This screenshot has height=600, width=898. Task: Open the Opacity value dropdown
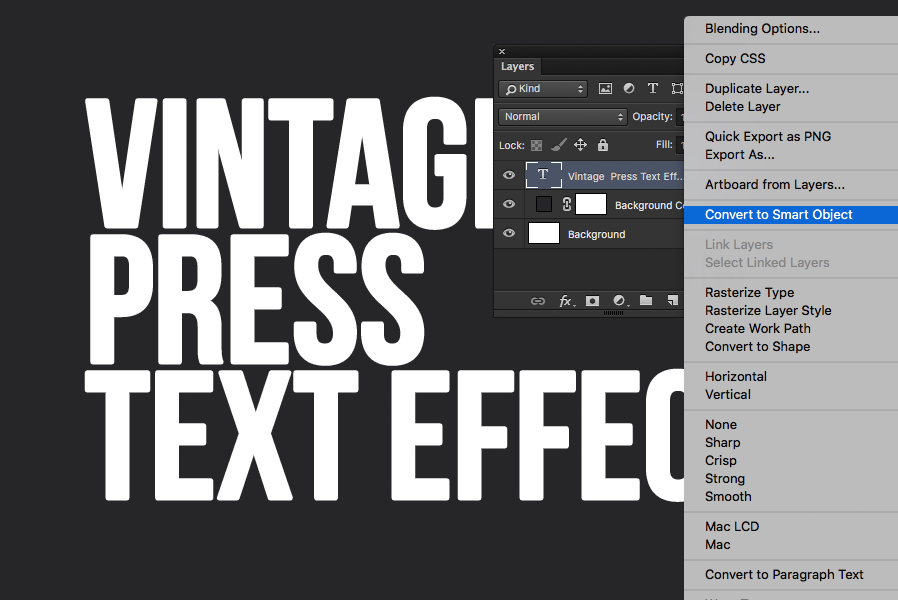click(x=678, y=116)
